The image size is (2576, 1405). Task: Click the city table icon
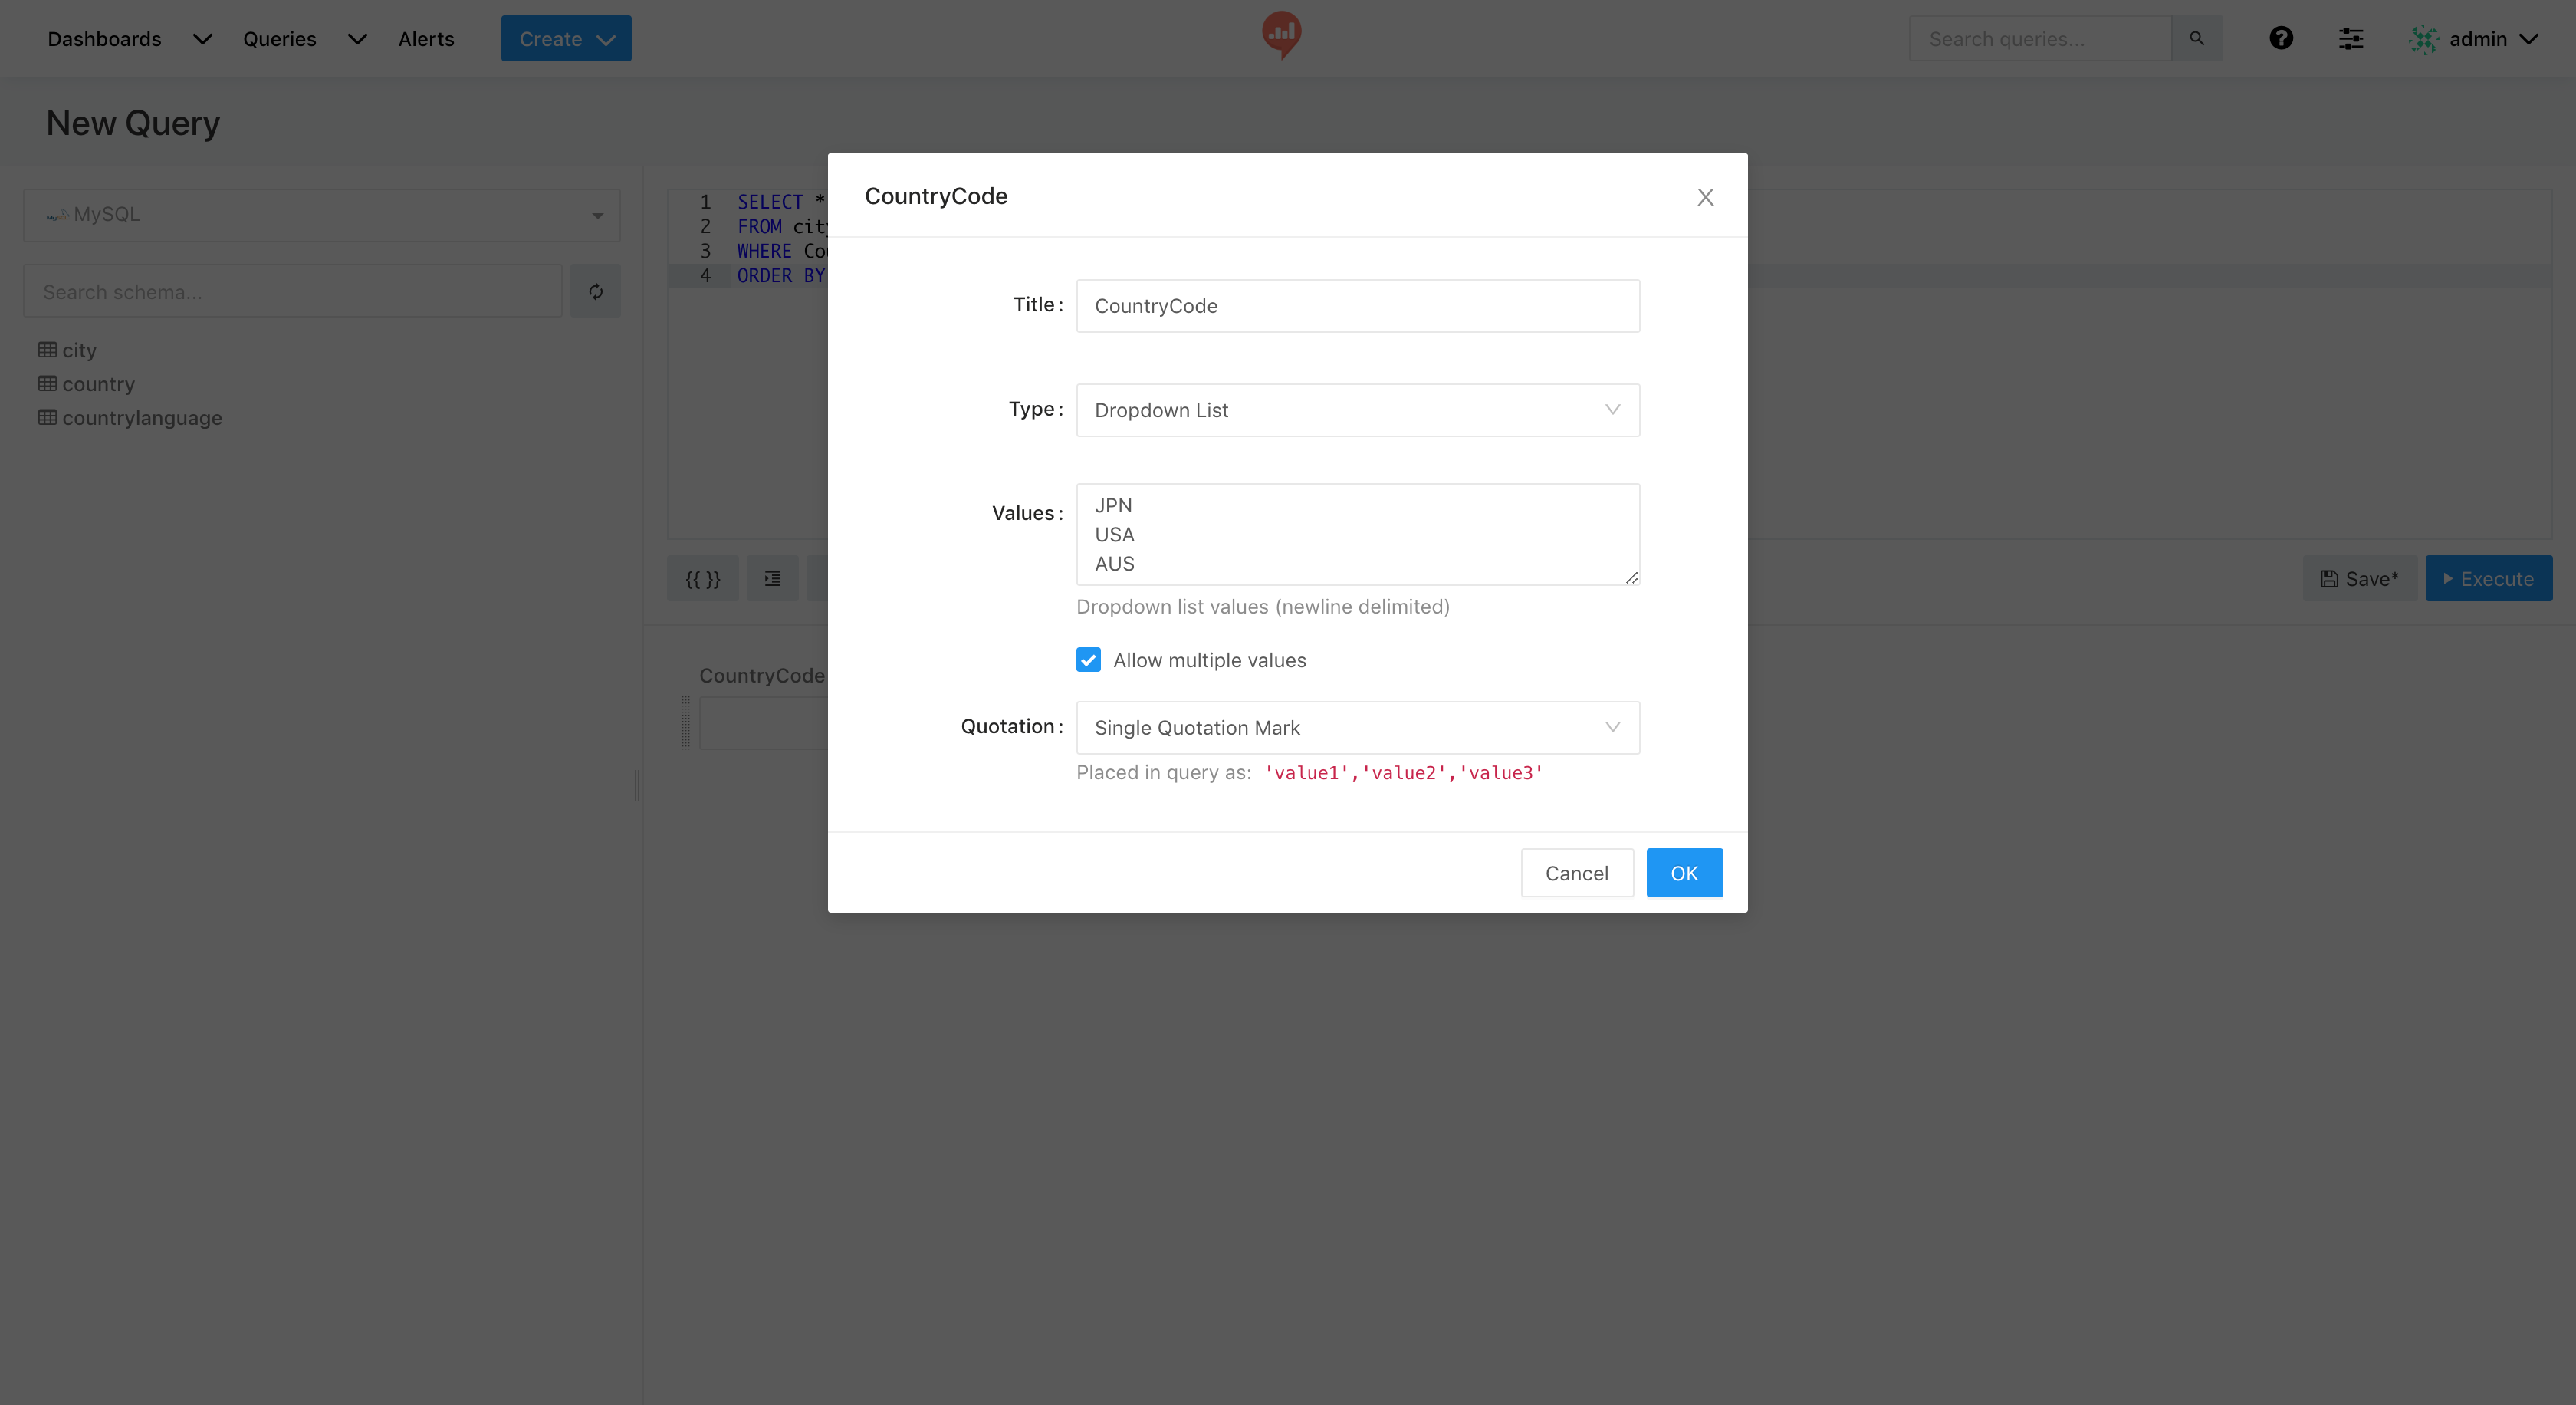click(47, 350)
